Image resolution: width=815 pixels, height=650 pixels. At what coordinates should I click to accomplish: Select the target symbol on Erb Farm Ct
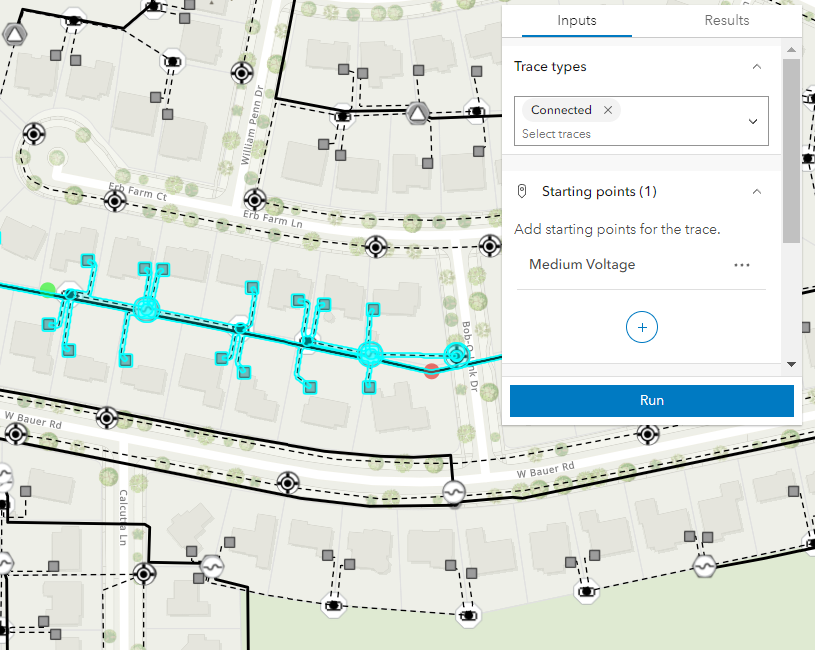[x=114, y=201]
